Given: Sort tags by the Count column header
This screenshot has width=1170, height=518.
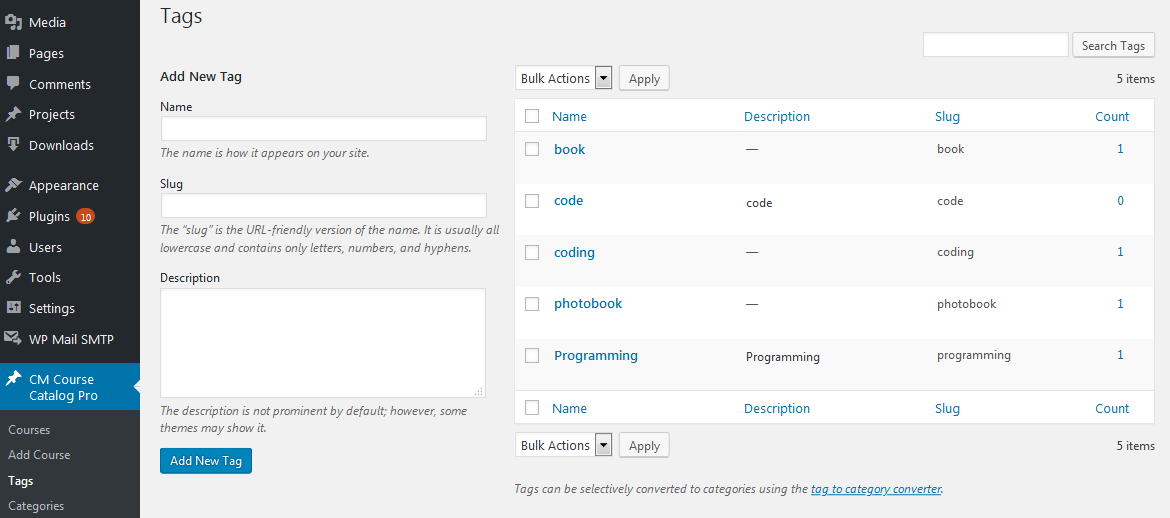Looking at the screenshot, I should click(x=1111, y=116).
